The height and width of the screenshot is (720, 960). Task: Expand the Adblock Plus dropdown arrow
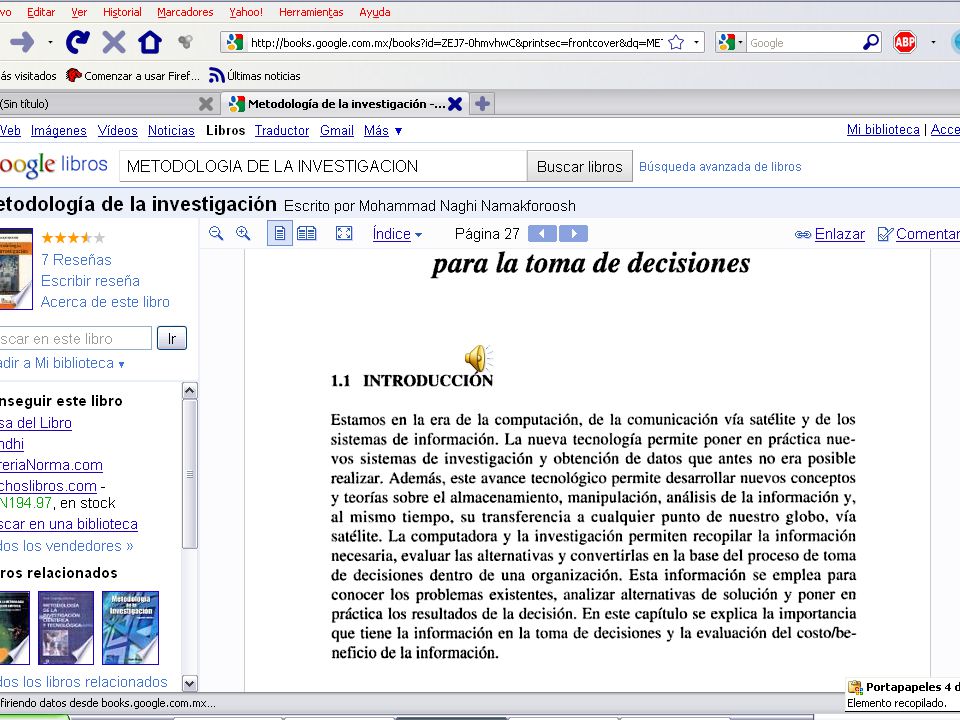coord(933,42)
